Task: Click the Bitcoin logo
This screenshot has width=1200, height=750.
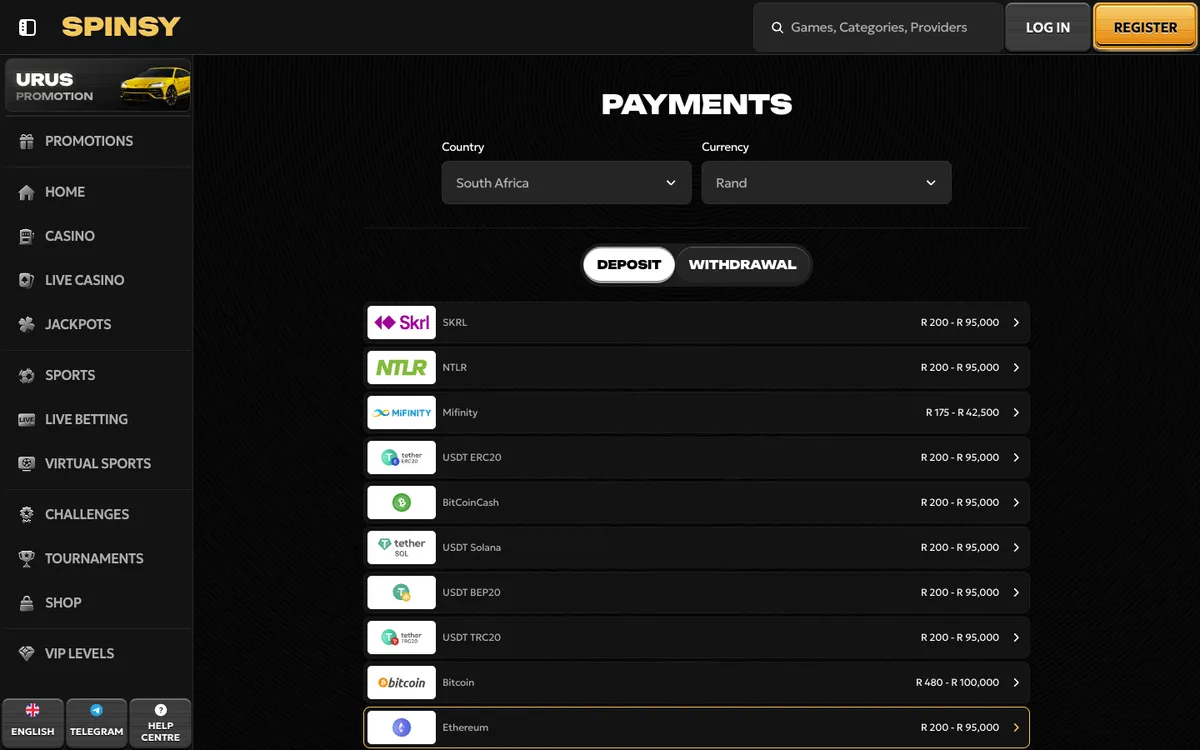Action: 401,683
